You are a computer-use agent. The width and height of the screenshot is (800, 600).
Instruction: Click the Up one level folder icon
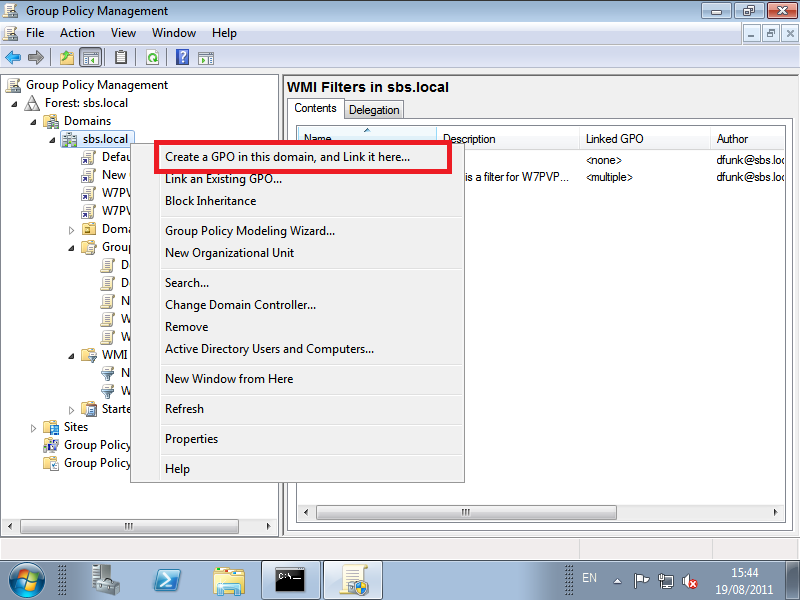pos(67,58)
